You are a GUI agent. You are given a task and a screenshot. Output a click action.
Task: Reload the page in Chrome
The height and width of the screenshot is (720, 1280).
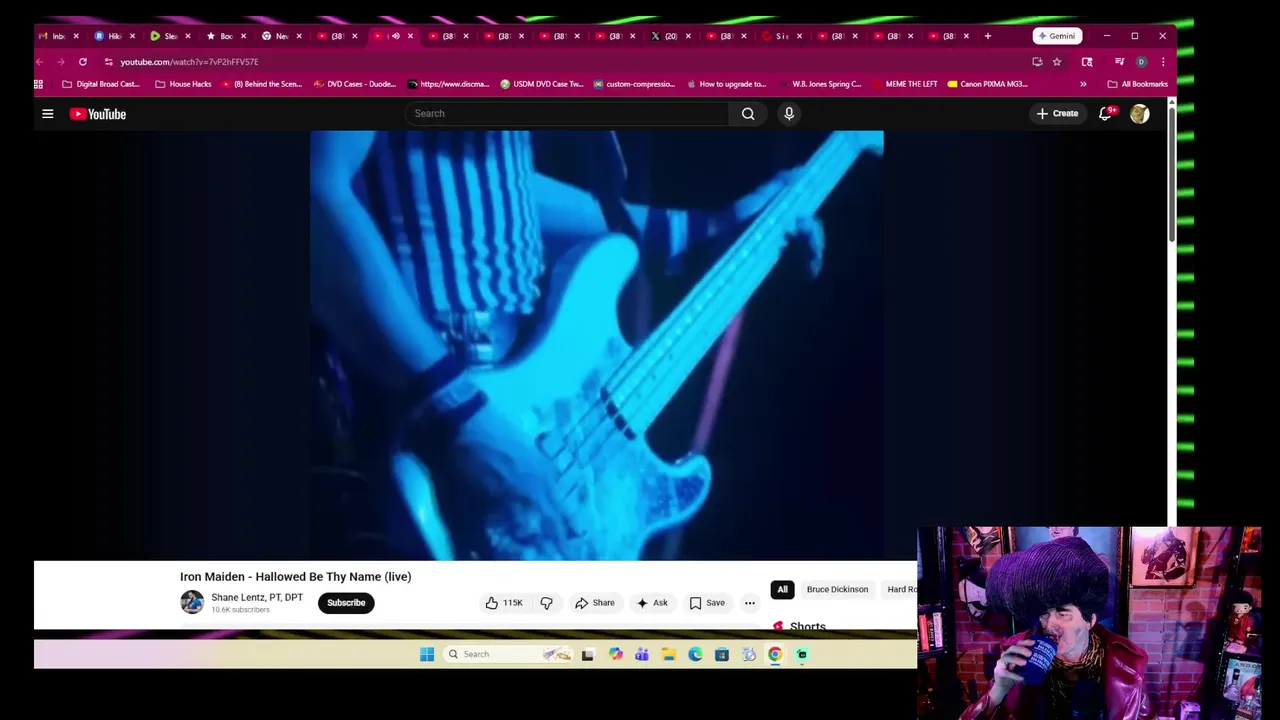[x=83, y=62]
